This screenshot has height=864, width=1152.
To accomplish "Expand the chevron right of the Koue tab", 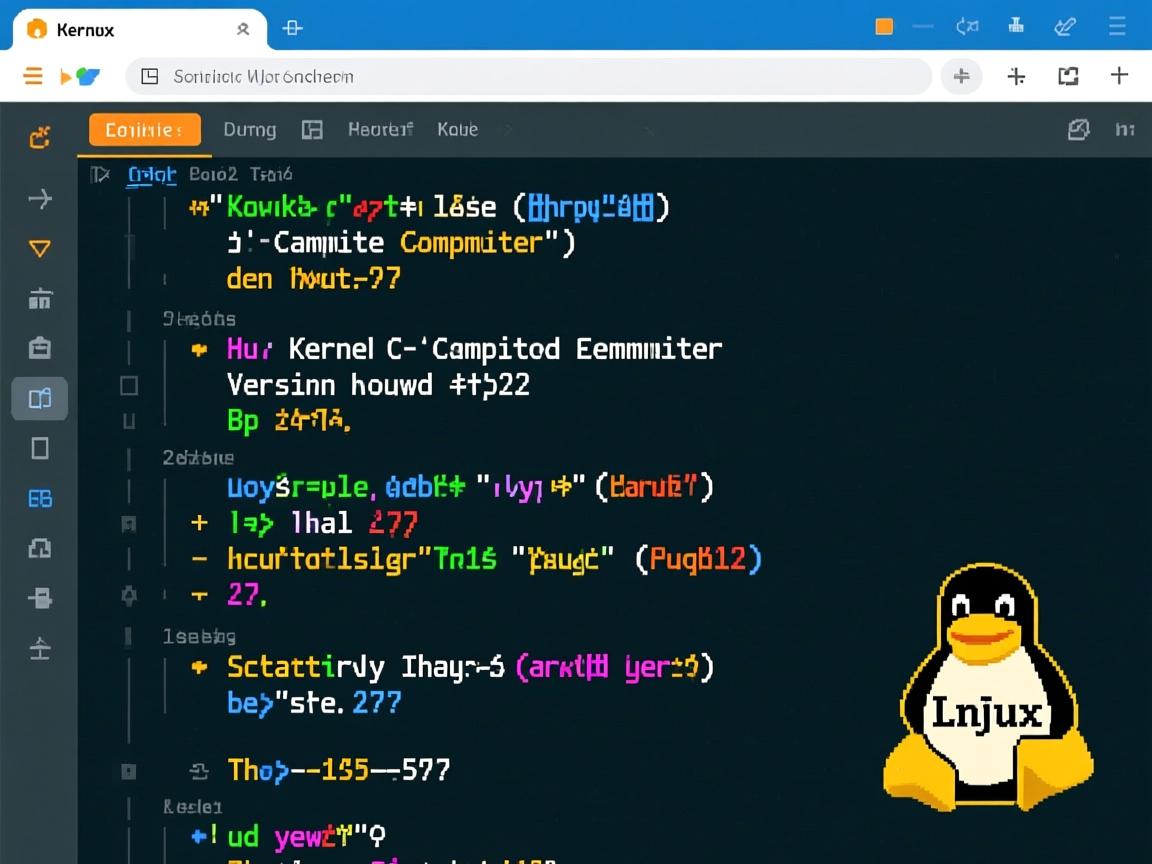I will pyautogui.click(x=508, y=129).
